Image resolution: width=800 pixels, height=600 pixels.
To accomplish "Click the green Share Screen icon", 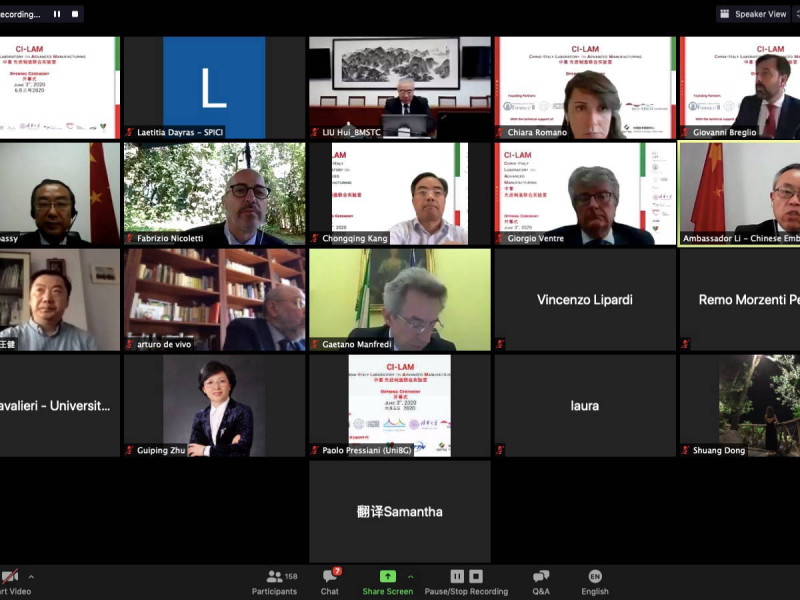I will [x=388, y=577].
